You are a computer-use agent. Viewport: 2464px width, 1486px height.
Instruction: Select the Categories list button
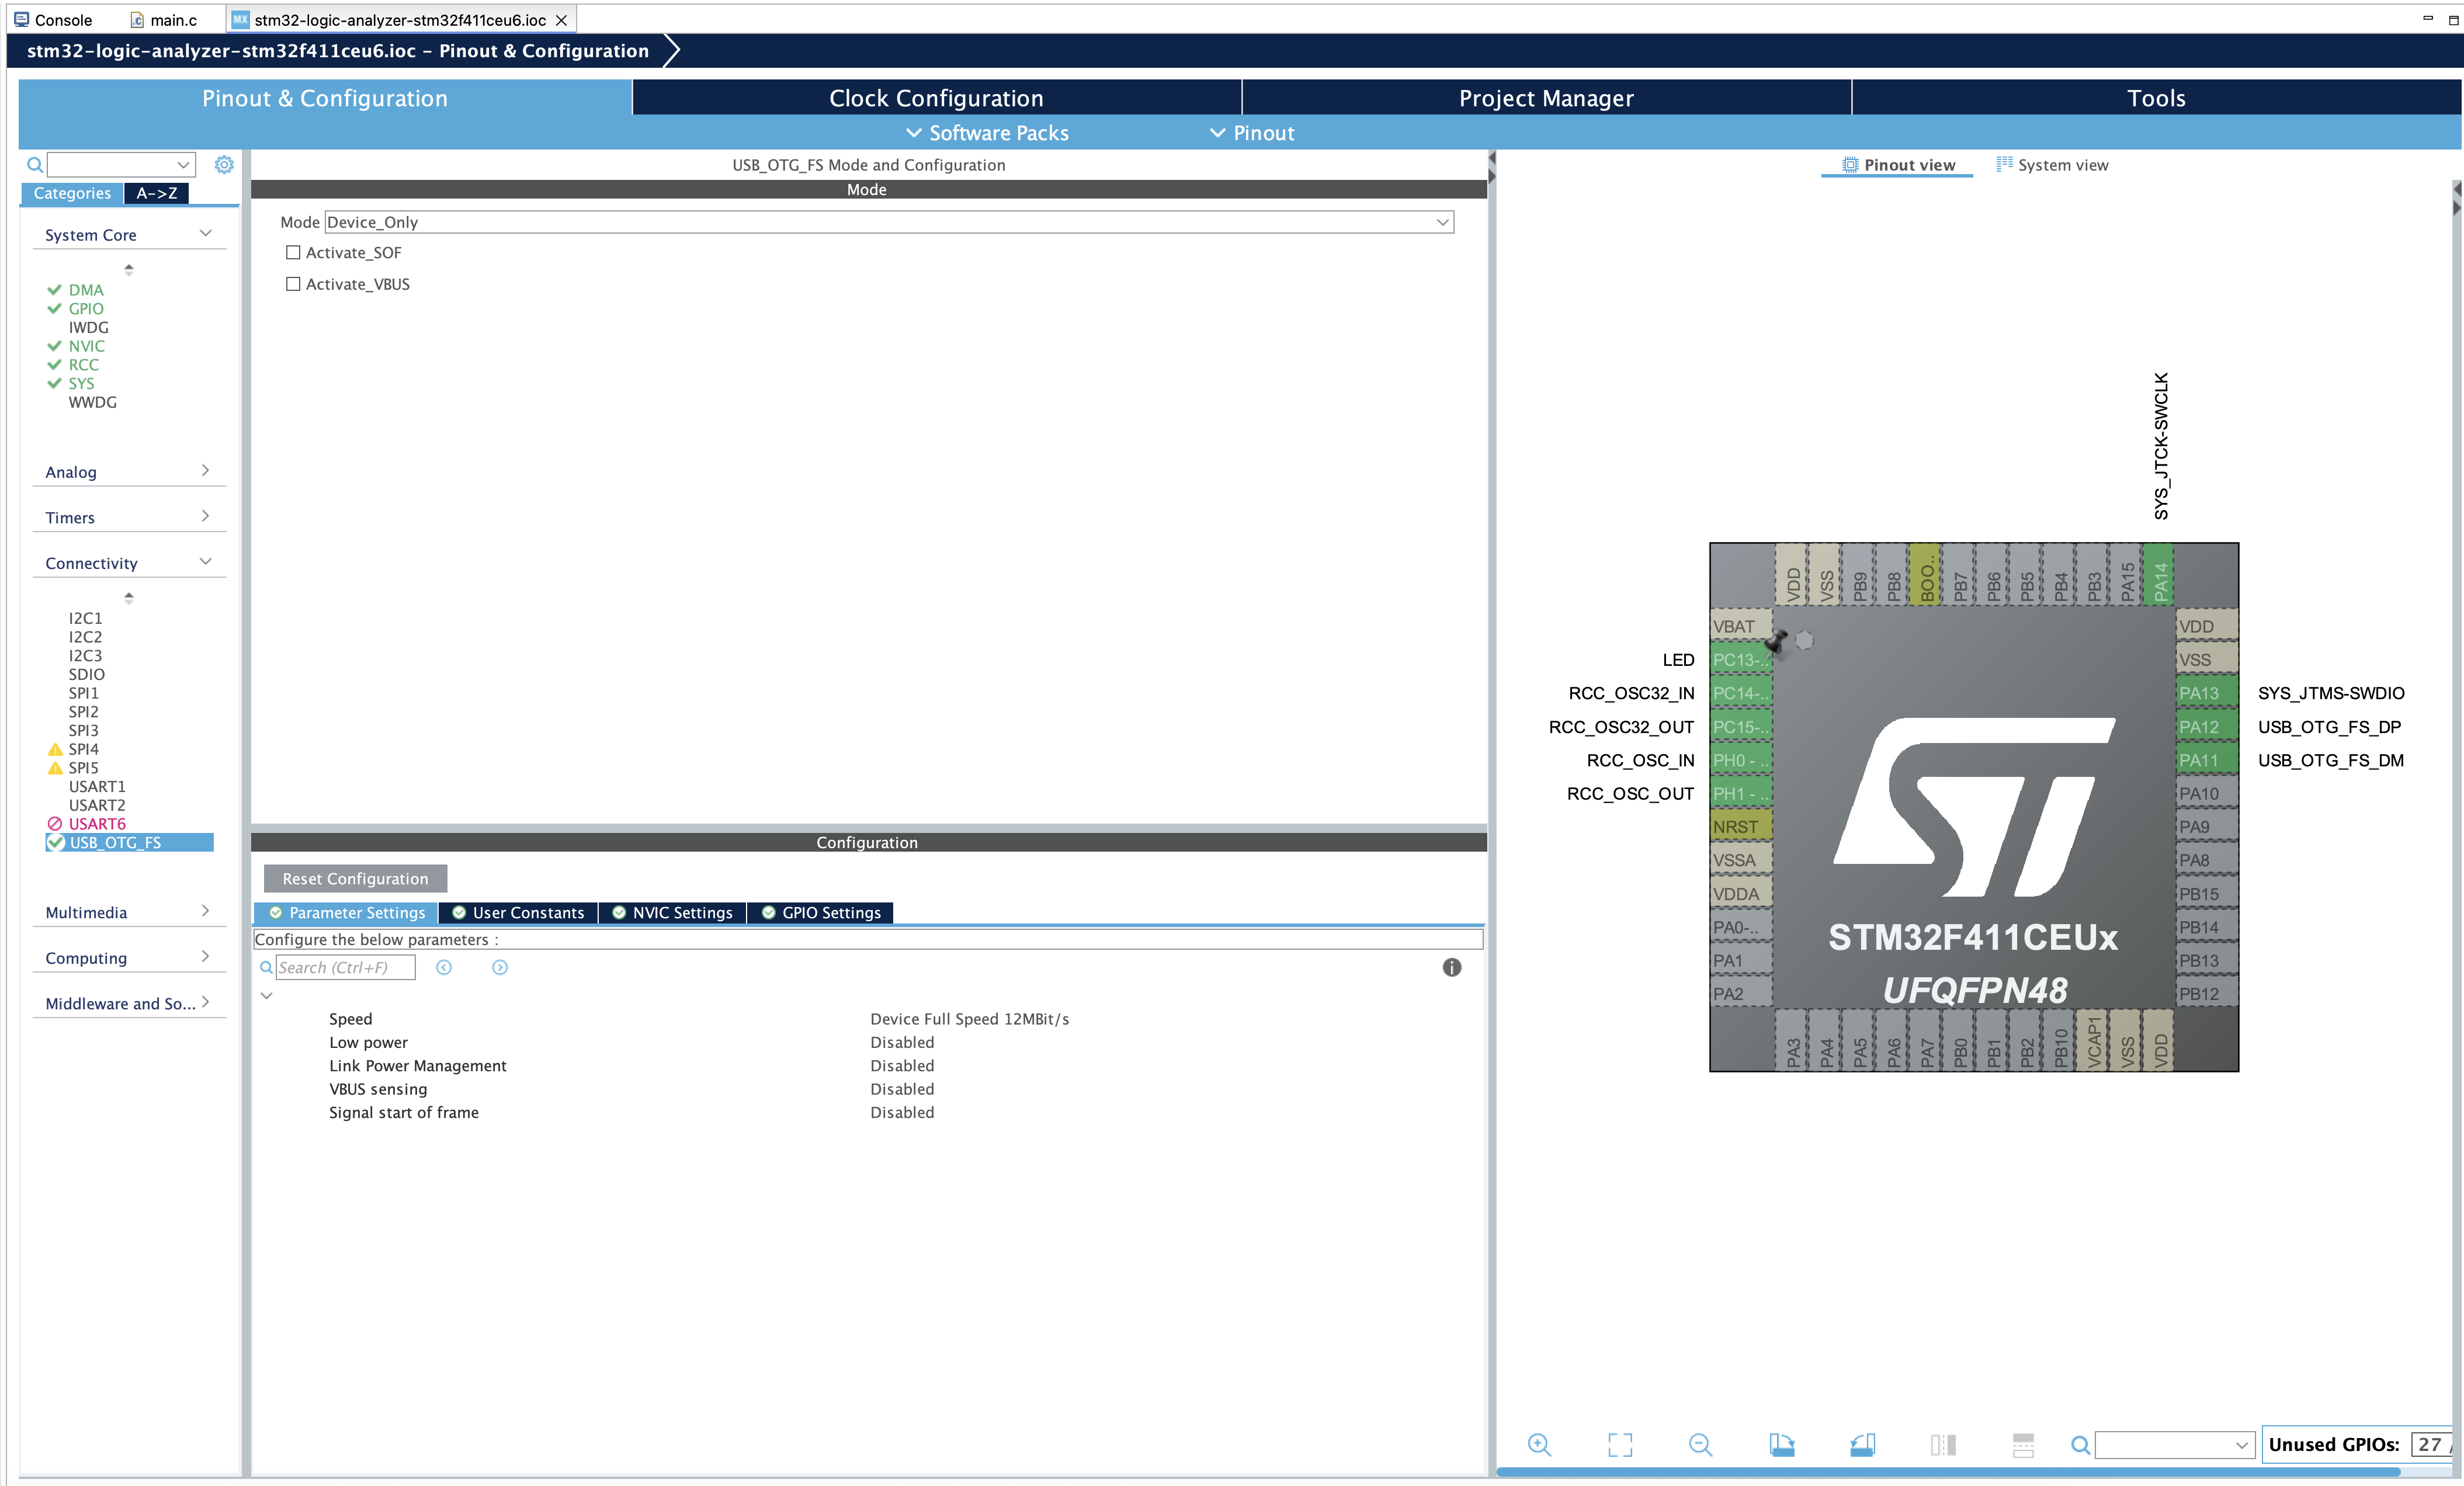click(72, 193)
